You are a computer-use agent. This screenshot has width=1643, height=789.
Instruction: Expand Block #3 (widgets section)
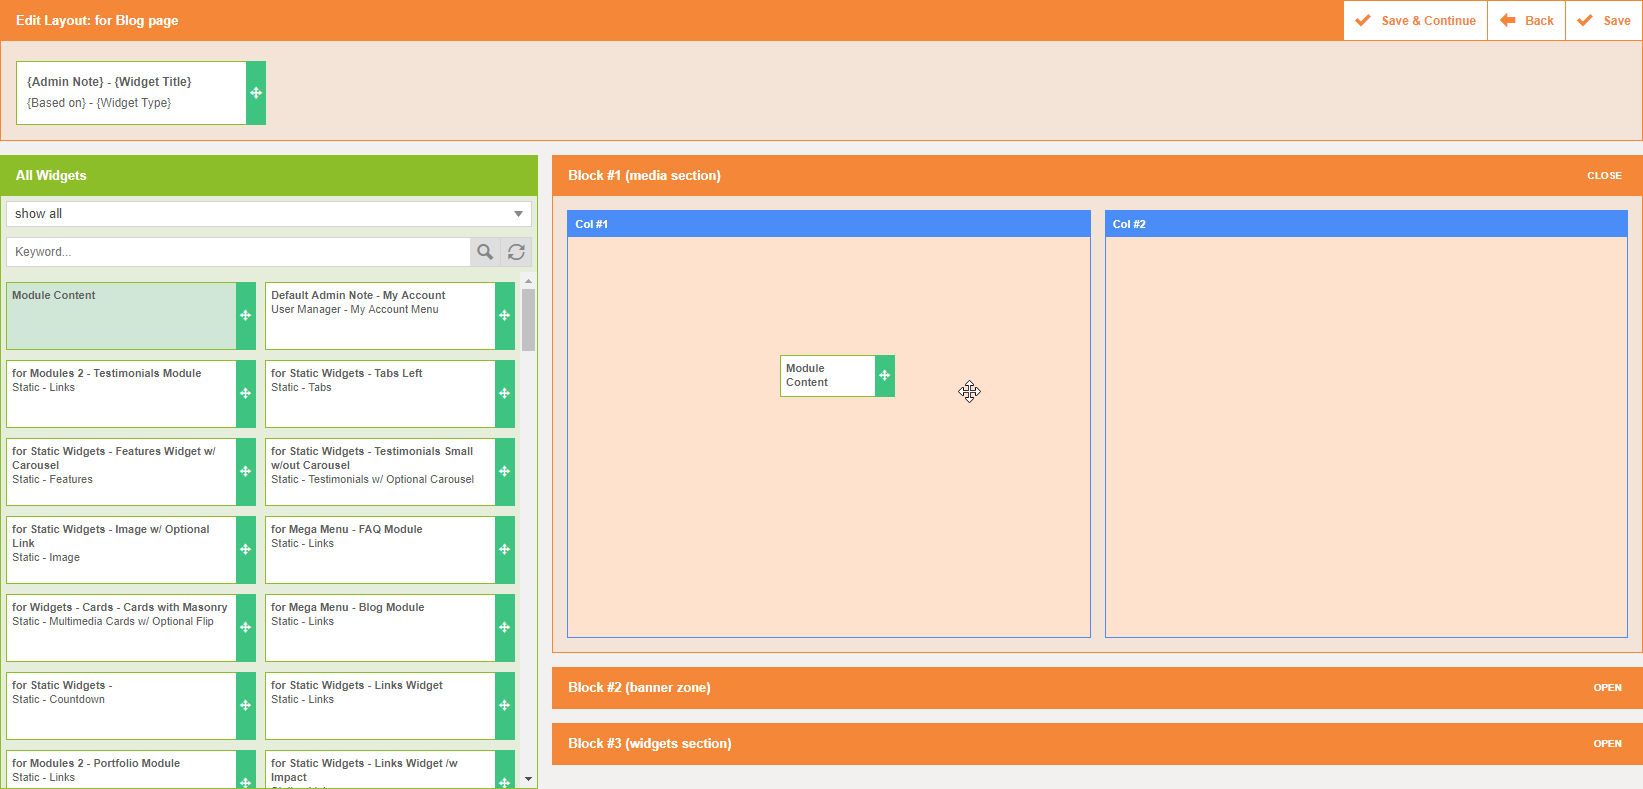coord(1607,744)
